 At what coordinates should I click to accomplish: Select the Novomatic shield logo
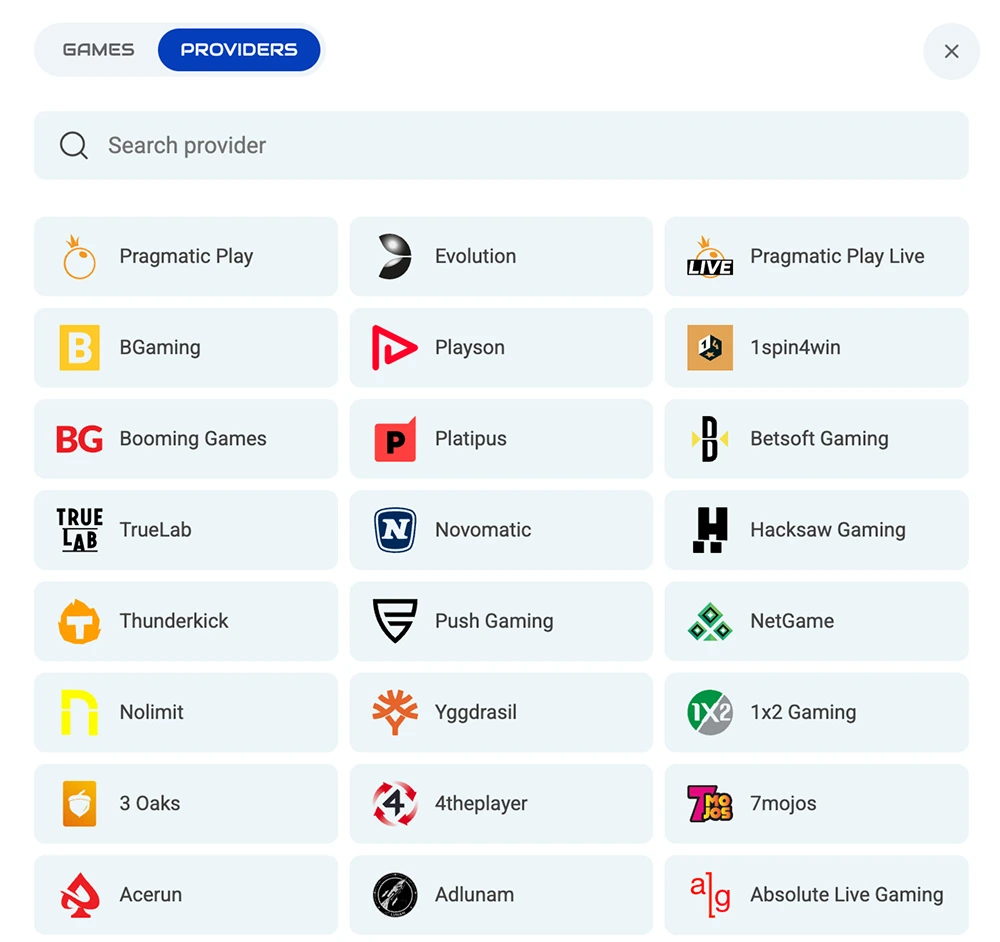pyautogui.click(x=394, y=530)
